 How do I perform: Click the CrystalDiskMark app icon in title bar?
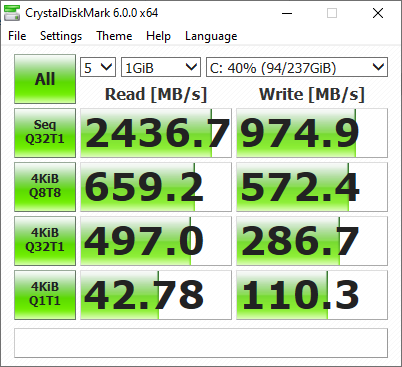(12, 13)
